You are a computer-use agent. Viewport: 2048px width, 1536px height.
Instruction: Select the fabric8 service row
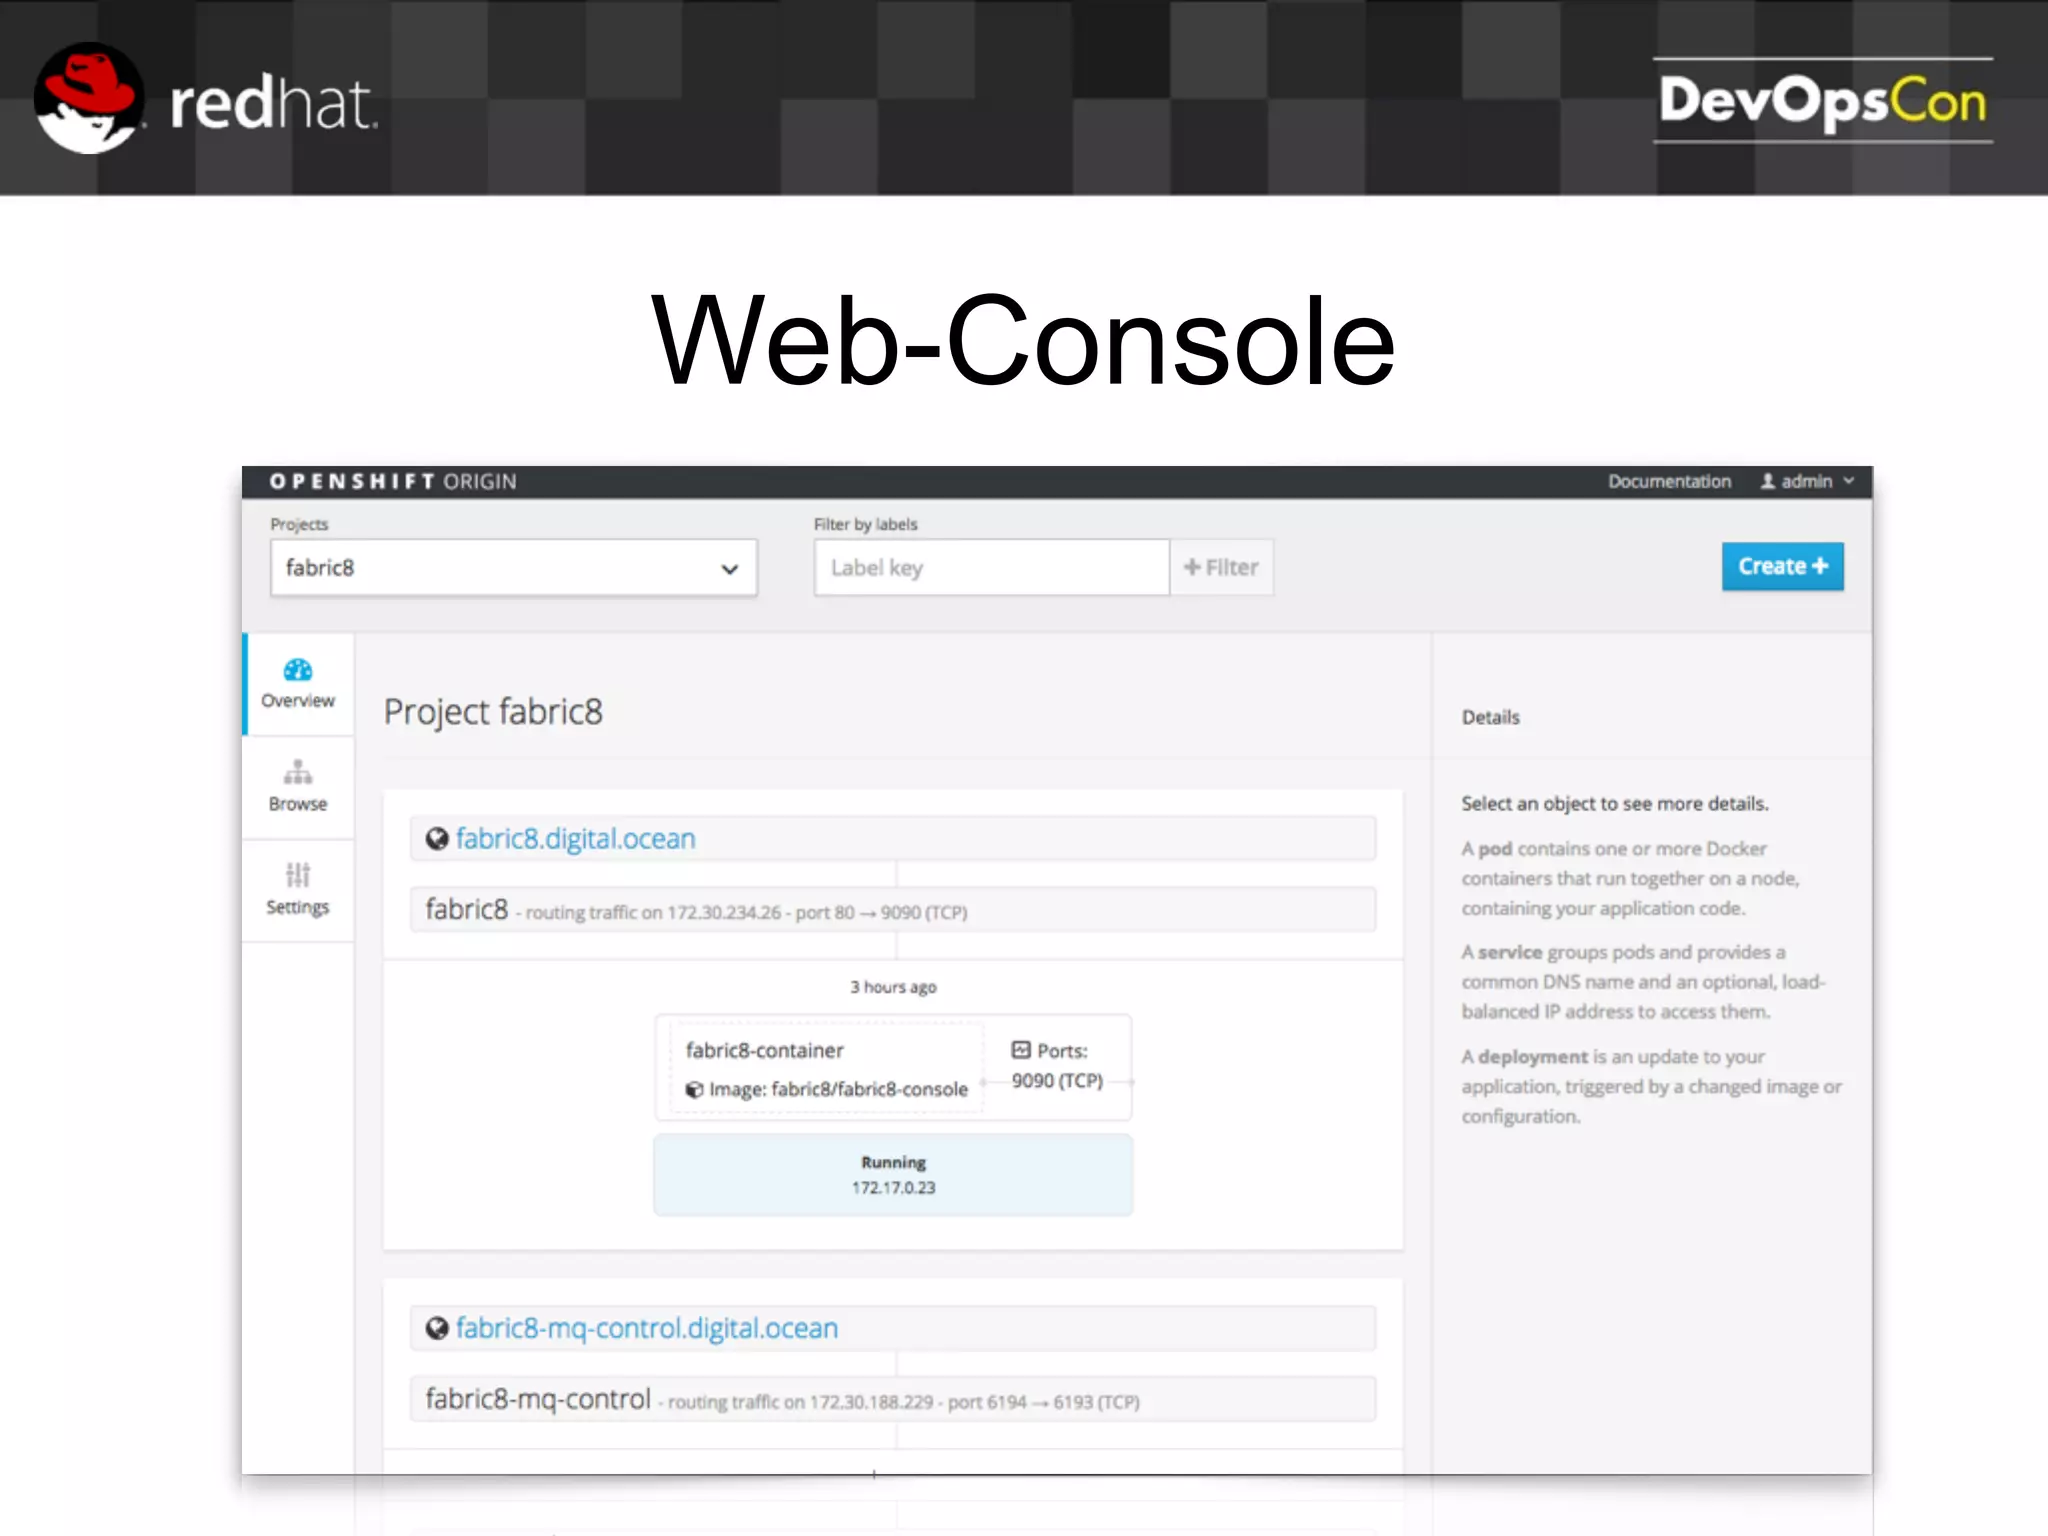coord(893,909)
